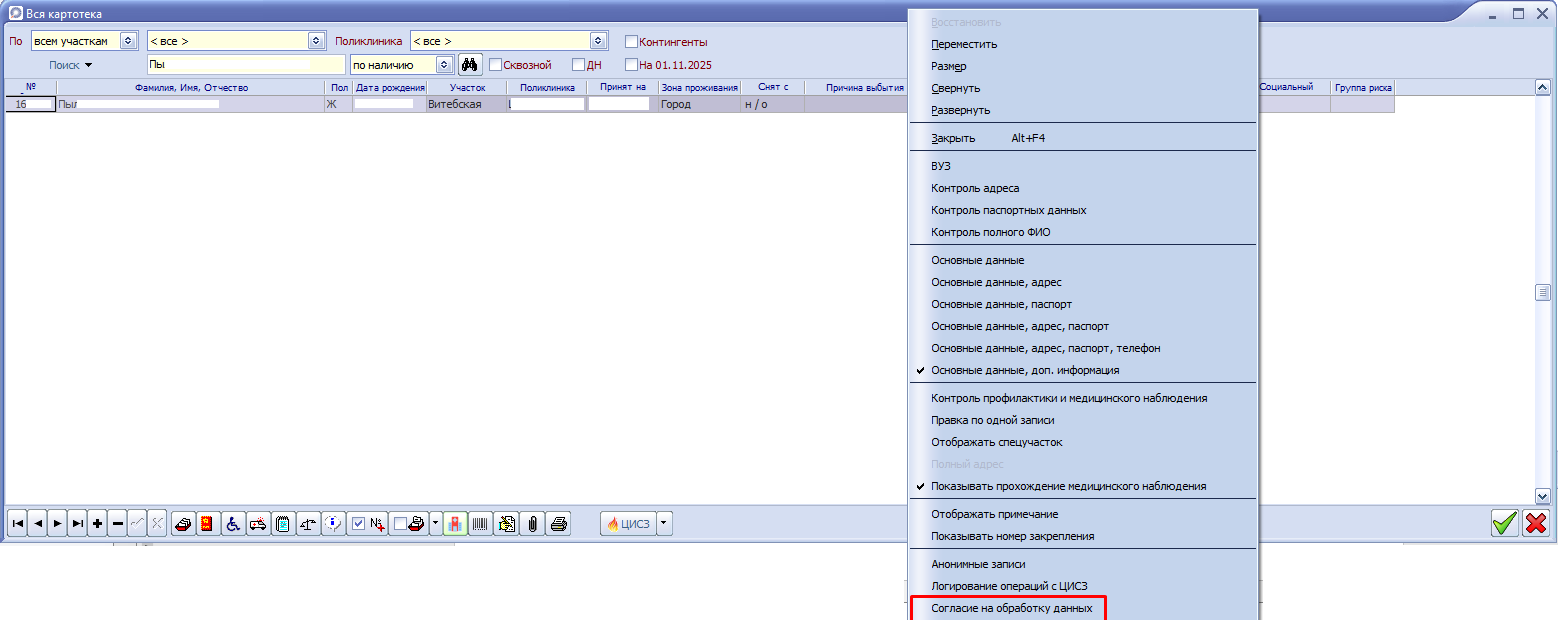Click the ambulance icon in toolbar

(x=258, y=523)
